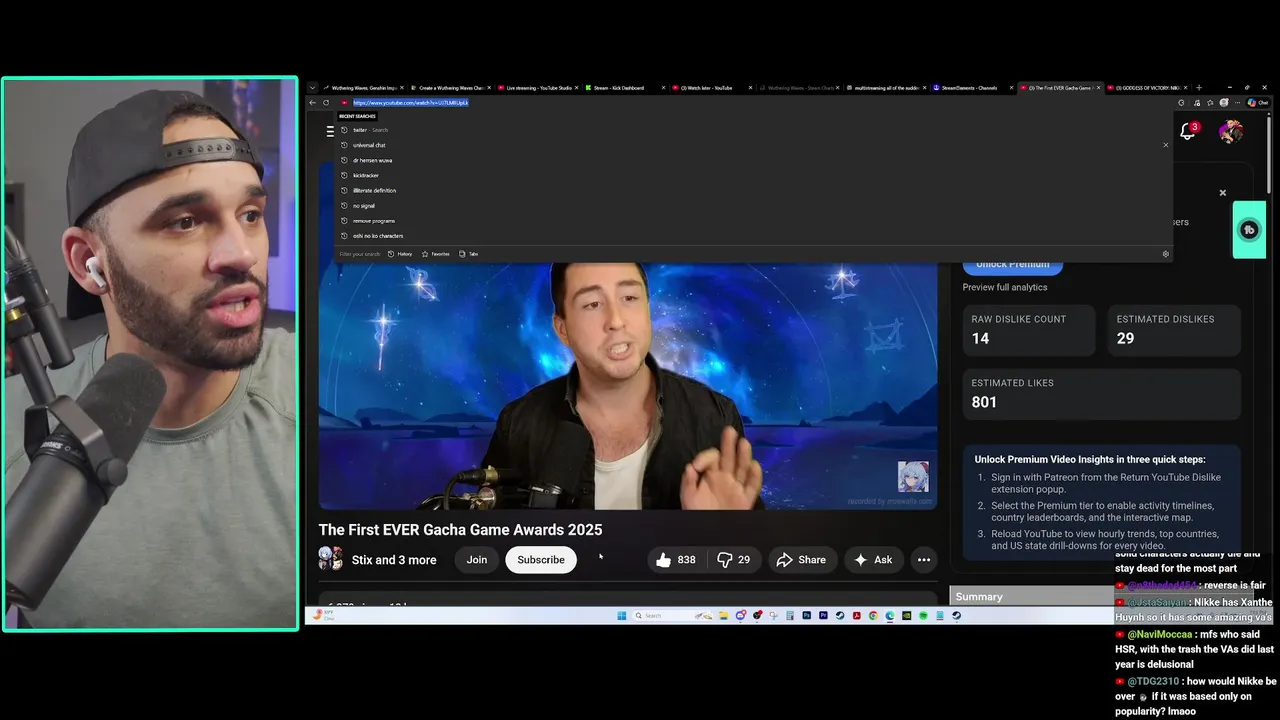Screen dimensions: 1280x720
Task: Remove suggestion with the dropdown X button
Action: click(x=1165, y=145)
